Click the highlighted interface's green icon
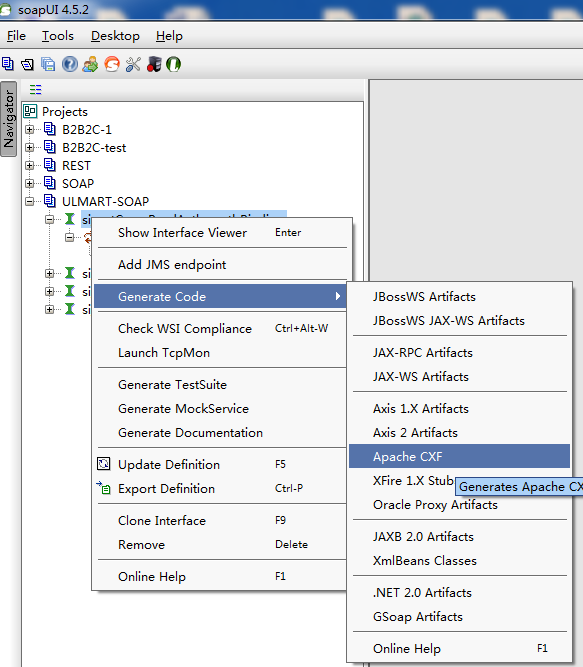 pos(70,219)
